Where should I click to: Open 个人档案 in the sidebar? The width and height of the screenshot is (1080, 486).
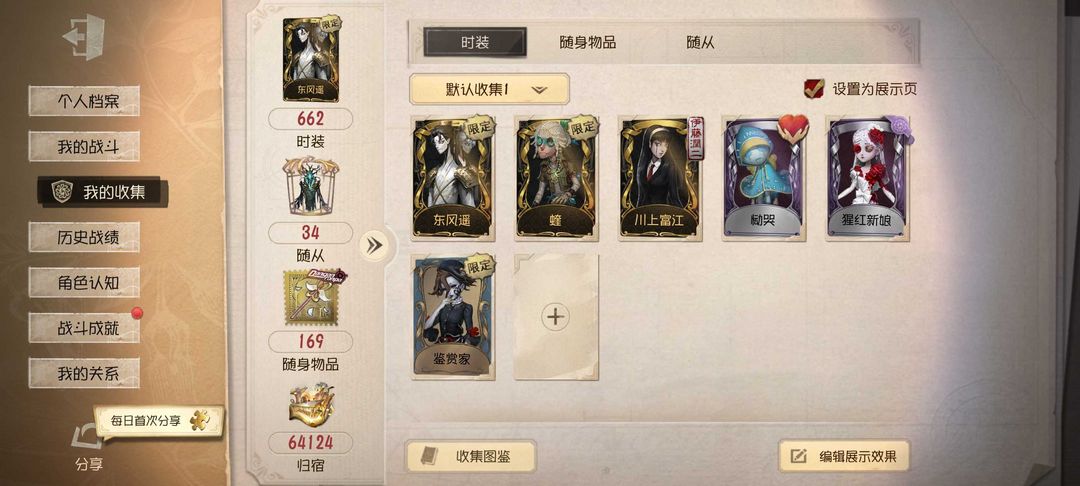pyautogui.click(x=84, y=101)
